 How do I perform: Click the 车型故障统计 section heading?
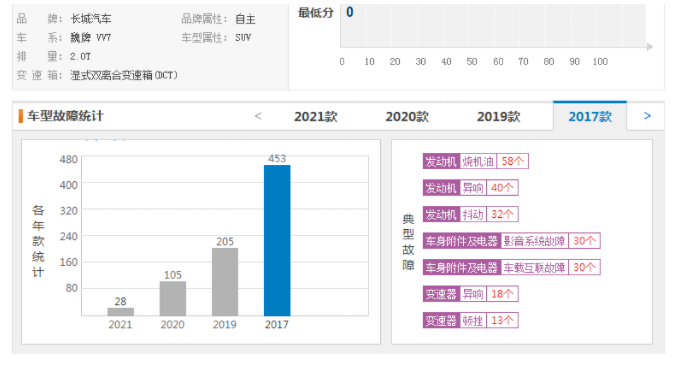pyautogui.click(x=65, y=116)
